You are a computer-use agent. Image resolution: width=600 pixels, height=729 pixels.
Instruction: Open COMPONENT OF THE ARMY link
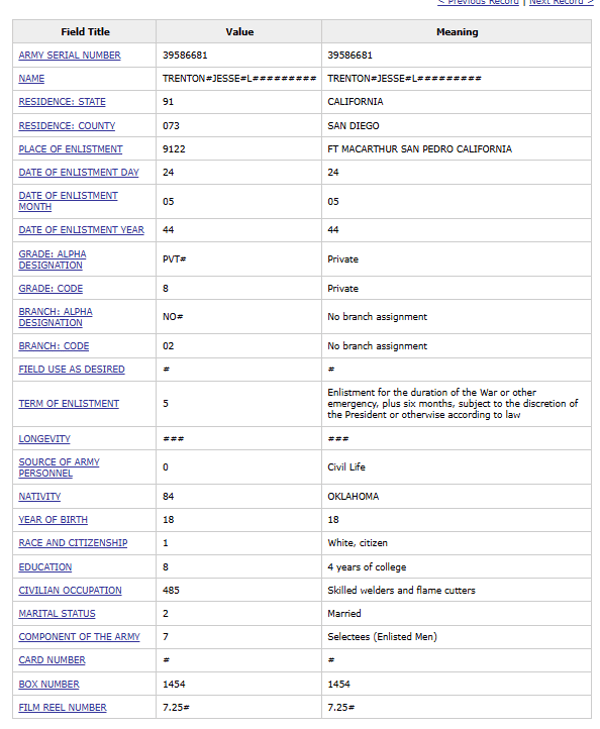79,637
